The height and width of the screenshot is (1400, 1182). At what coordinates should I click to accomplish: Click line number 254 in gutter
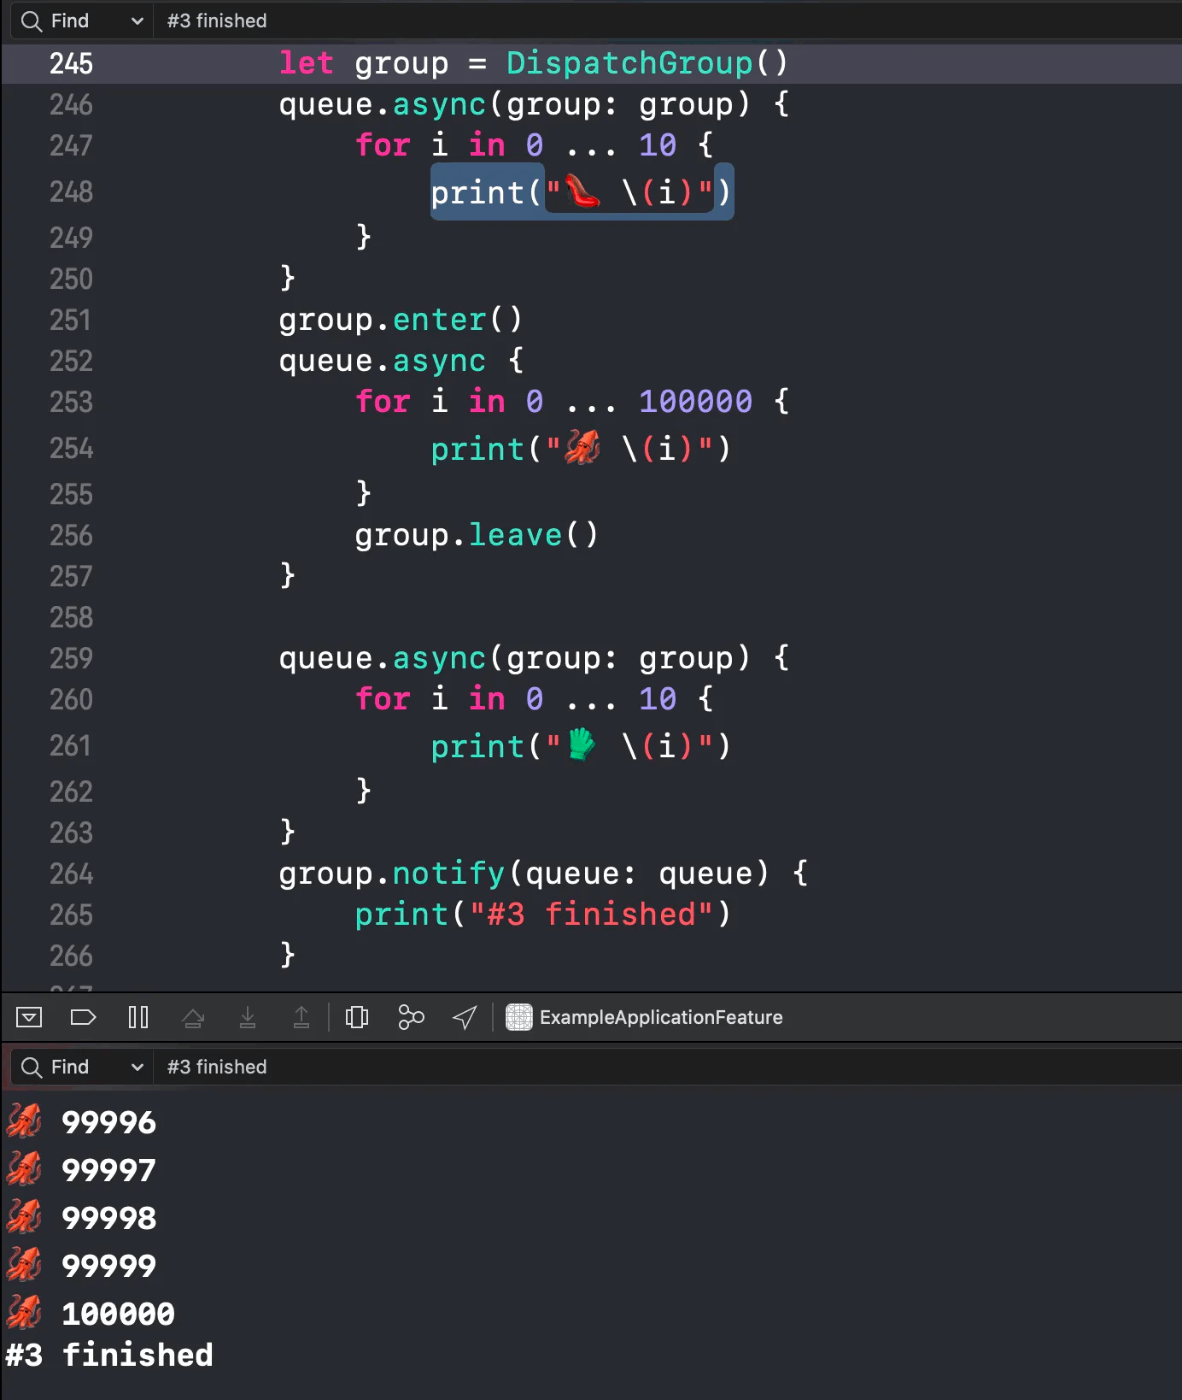[x=71, y=449]
